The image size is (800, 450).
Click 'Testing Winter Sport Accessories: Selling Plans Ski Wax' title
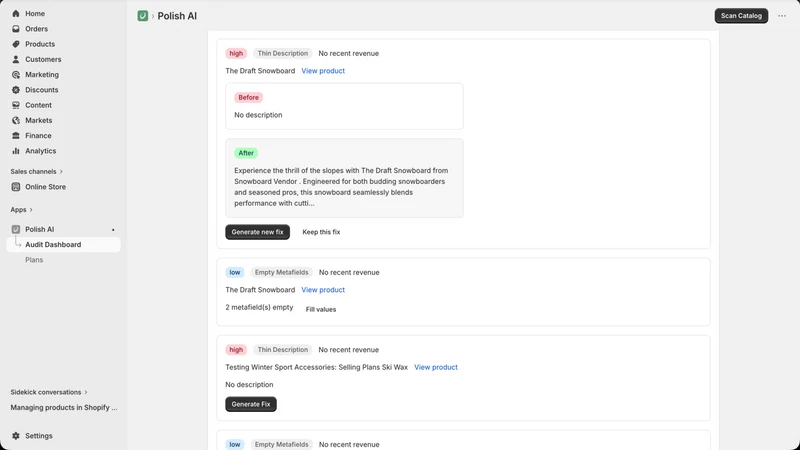[x=316, y=367]
